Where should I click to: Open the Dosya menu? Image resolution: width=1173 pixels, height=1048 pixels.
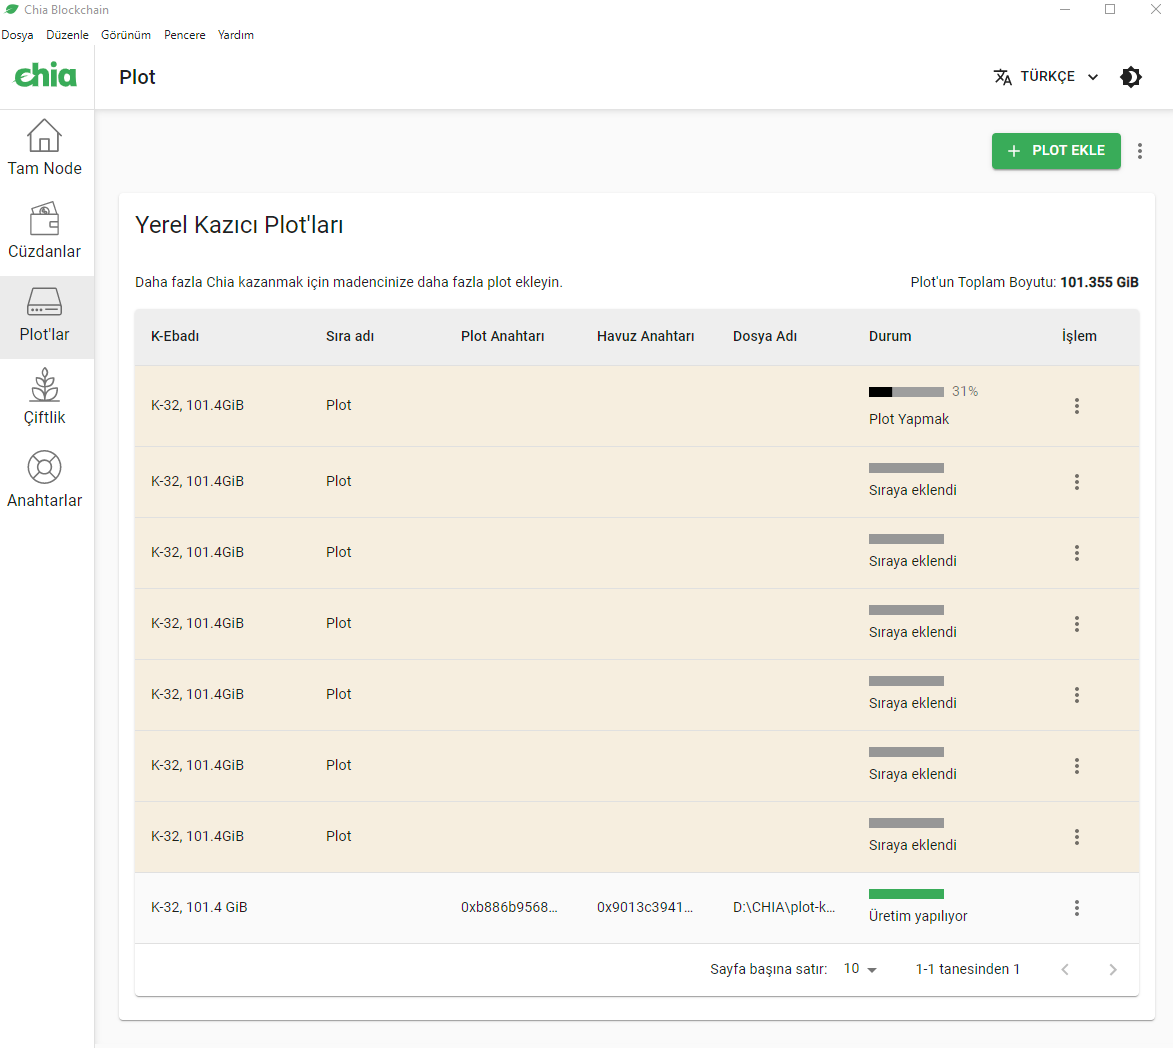tap(17, 35)
